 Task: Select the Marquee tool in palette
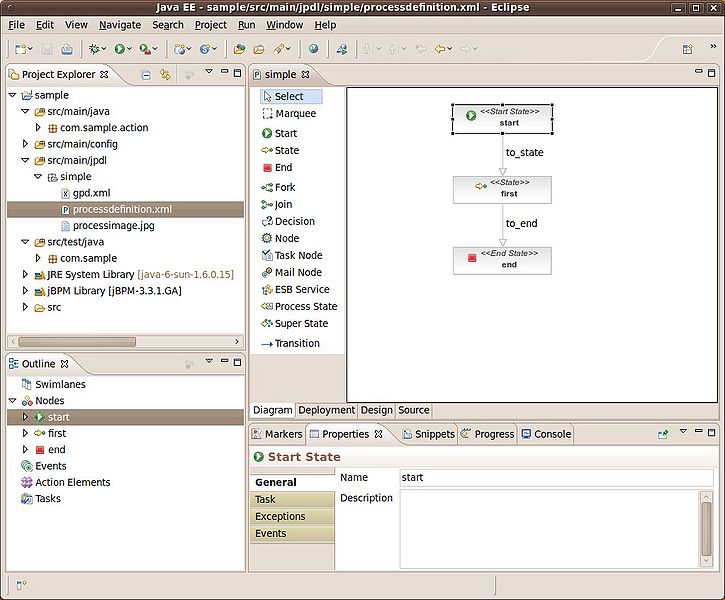pyautogui.click(x=289, y=114)
